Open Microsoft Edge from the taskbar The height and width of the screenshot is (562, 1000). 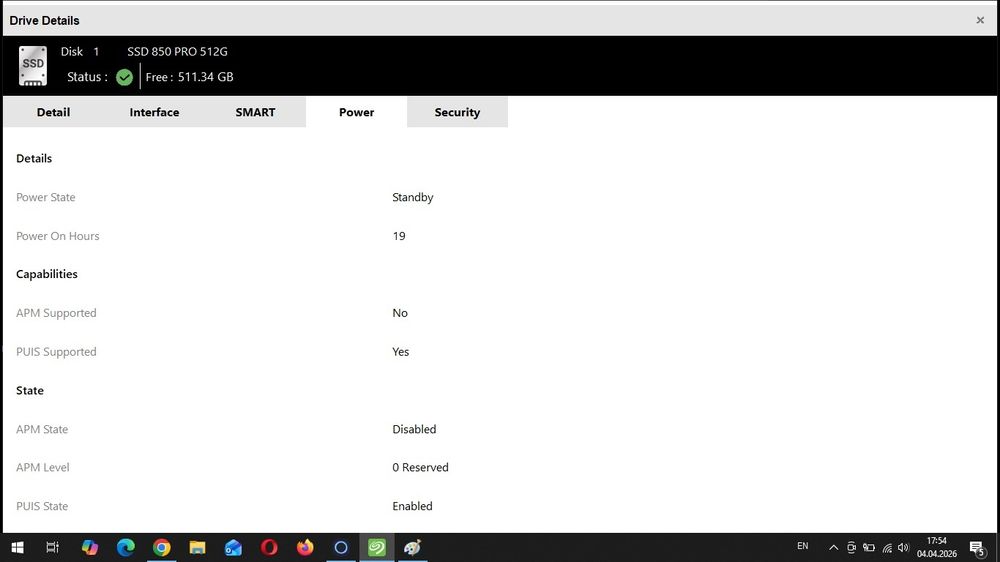click(126, 547)
